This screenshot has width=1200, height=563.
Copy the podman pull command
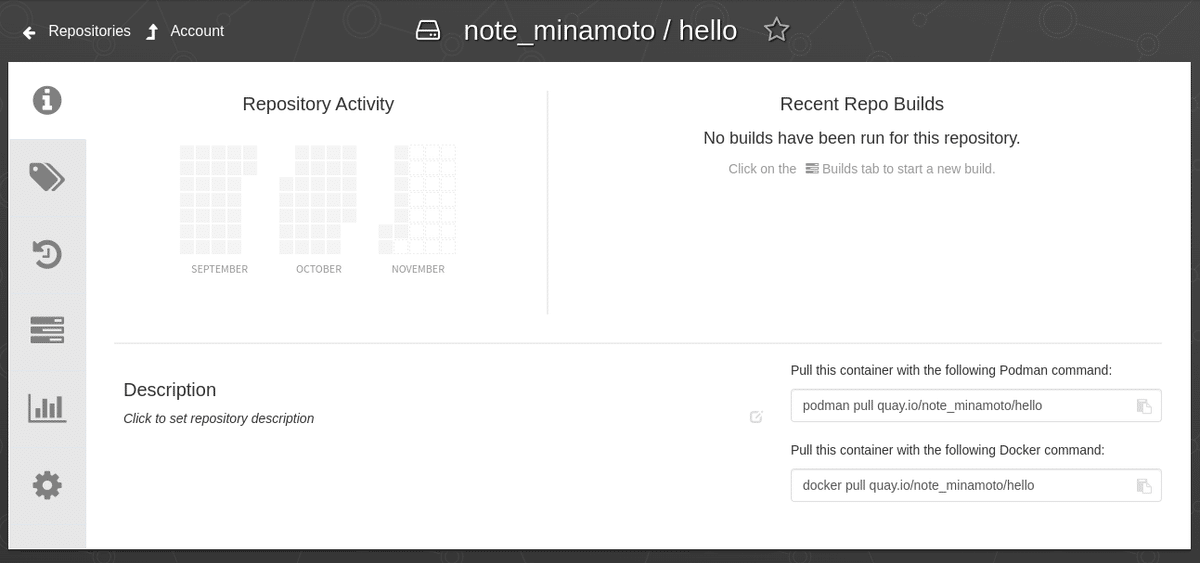click(1144, 406)
